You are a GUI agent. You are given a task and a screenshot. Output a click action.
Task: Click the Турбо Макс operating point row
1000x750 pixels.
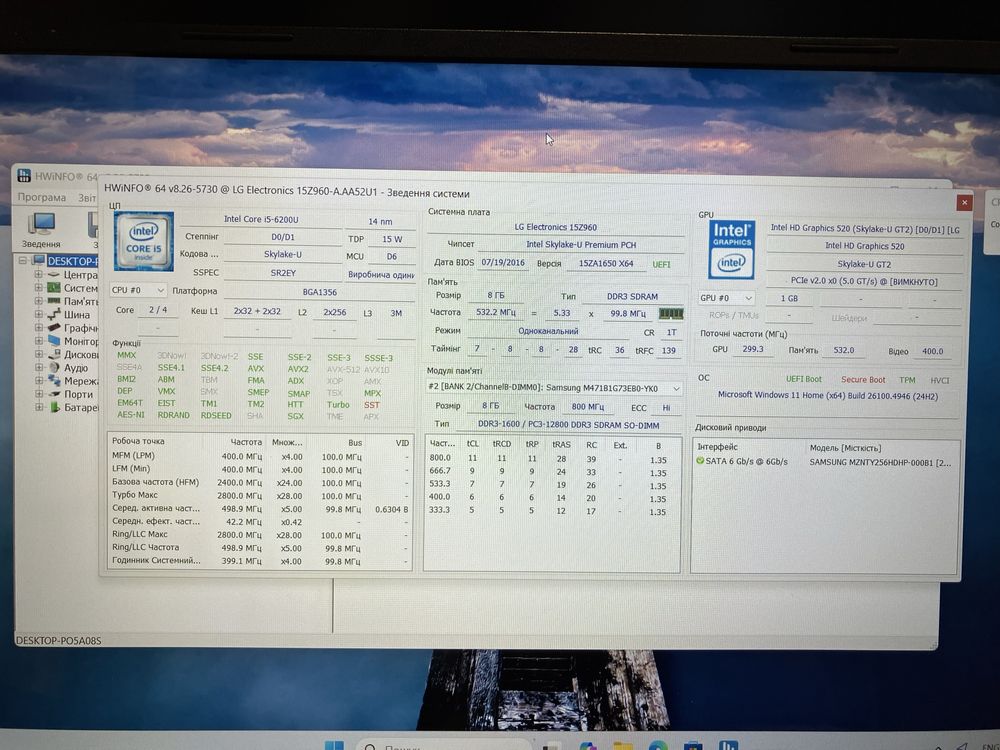pyautogui.click(x=260, y=496)
